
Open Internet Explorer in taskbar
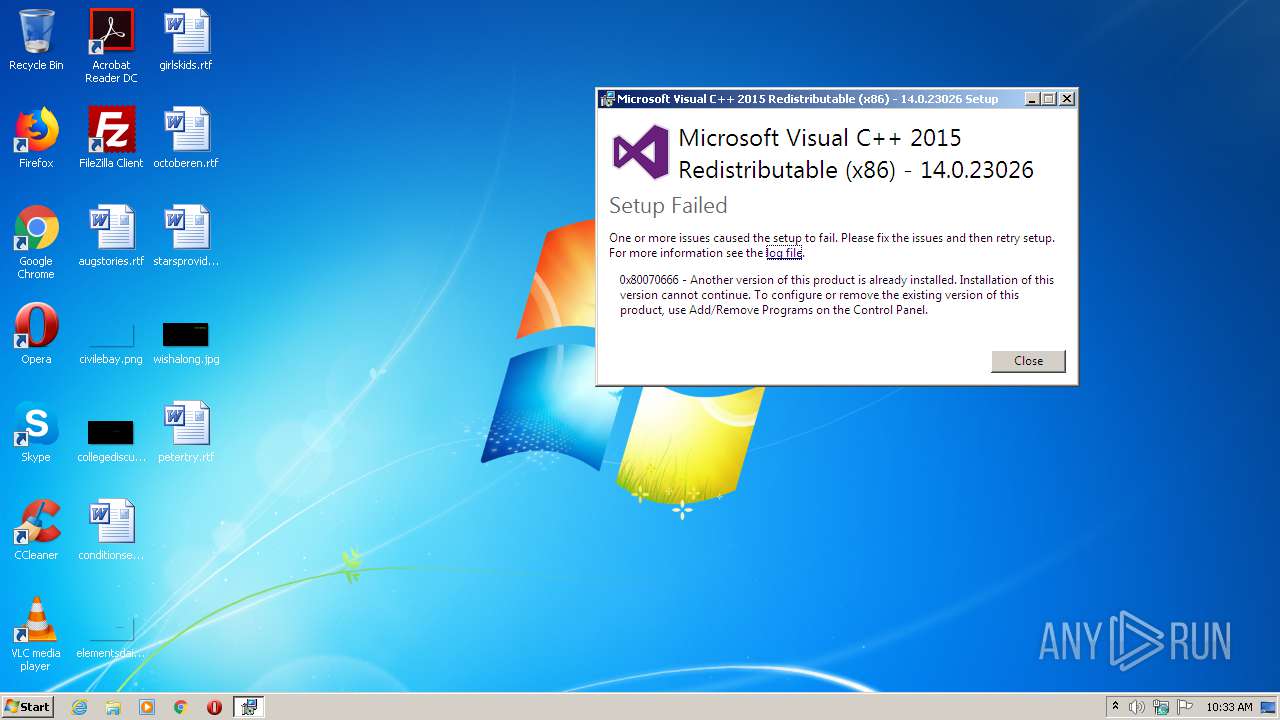(79, 707)
